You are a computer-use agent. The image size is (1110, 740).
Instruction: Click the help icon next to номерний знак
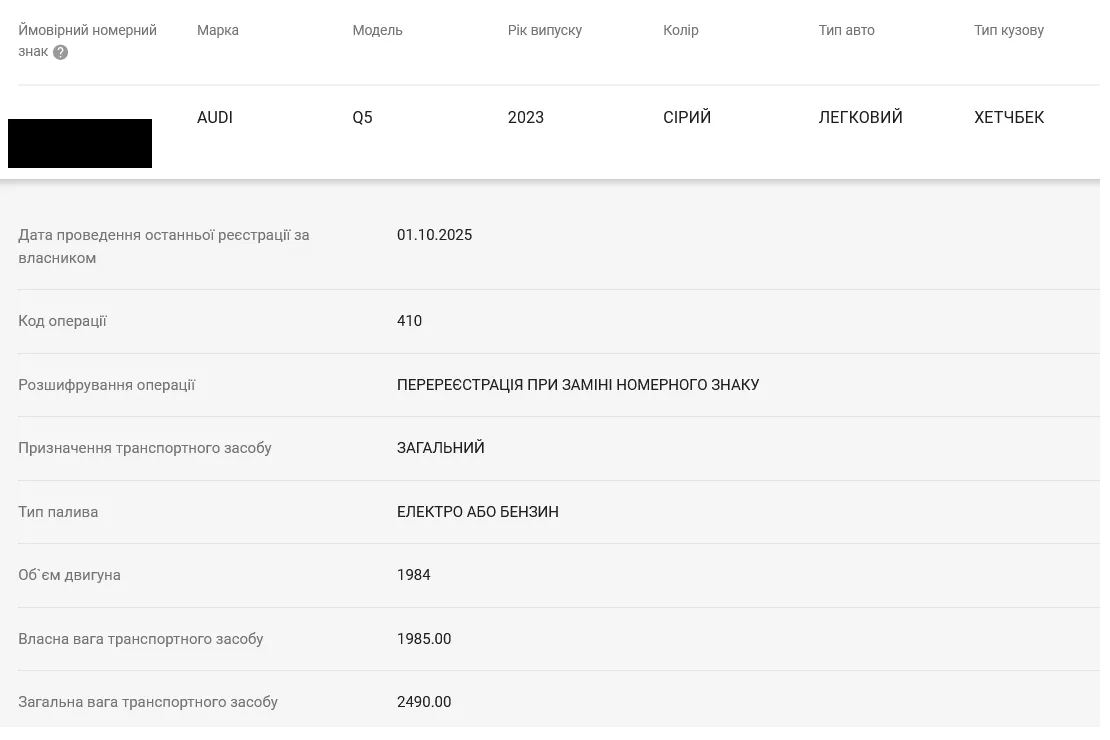[61, 52]
